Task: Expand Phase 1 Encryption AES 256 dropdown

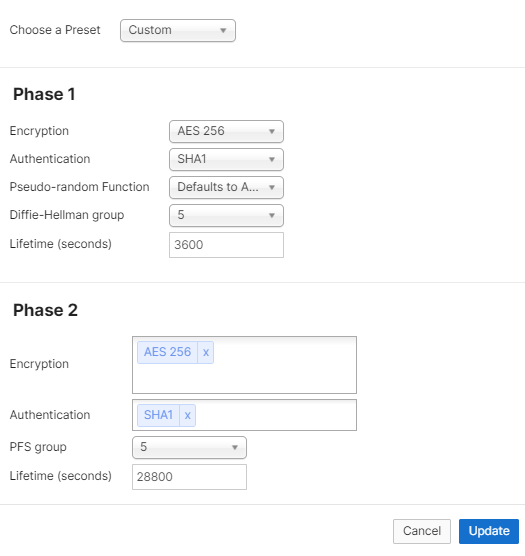Action: pyautogui.click(x=226, y=131)
